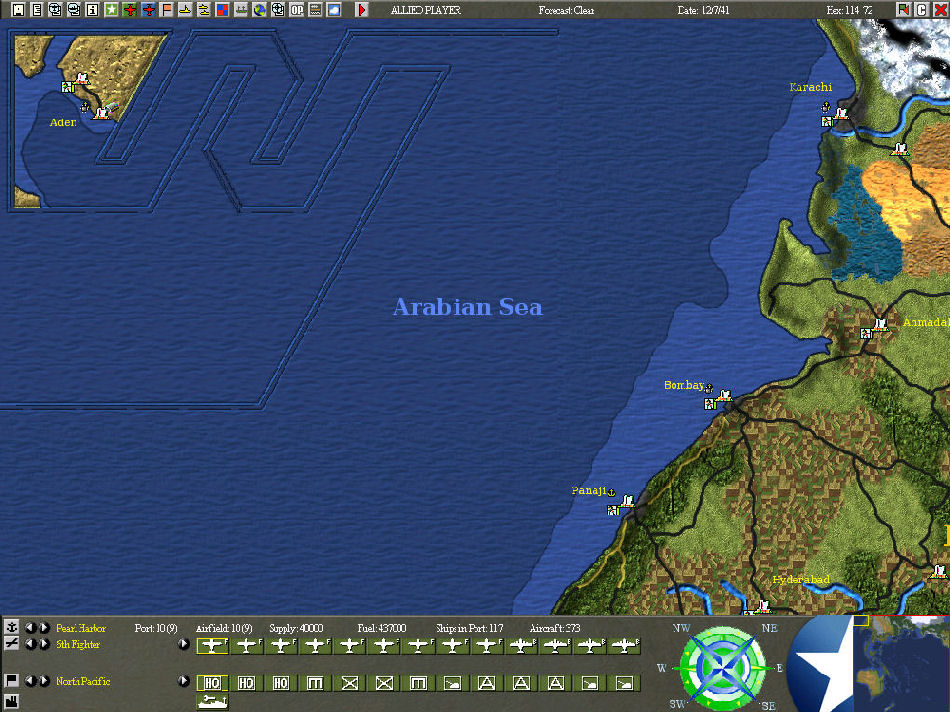Click the 'i' information toolbar icon
This screenshot has width=950, height=712.
click(92, 10)
